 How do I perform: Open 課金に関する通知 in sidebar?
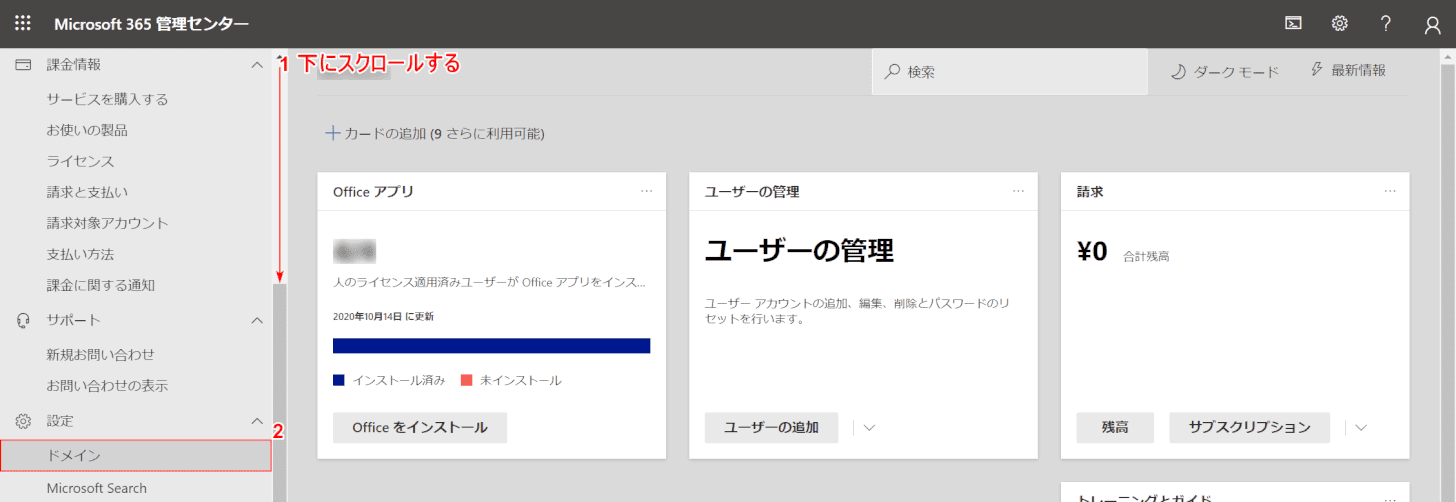[x=101, y=285]
